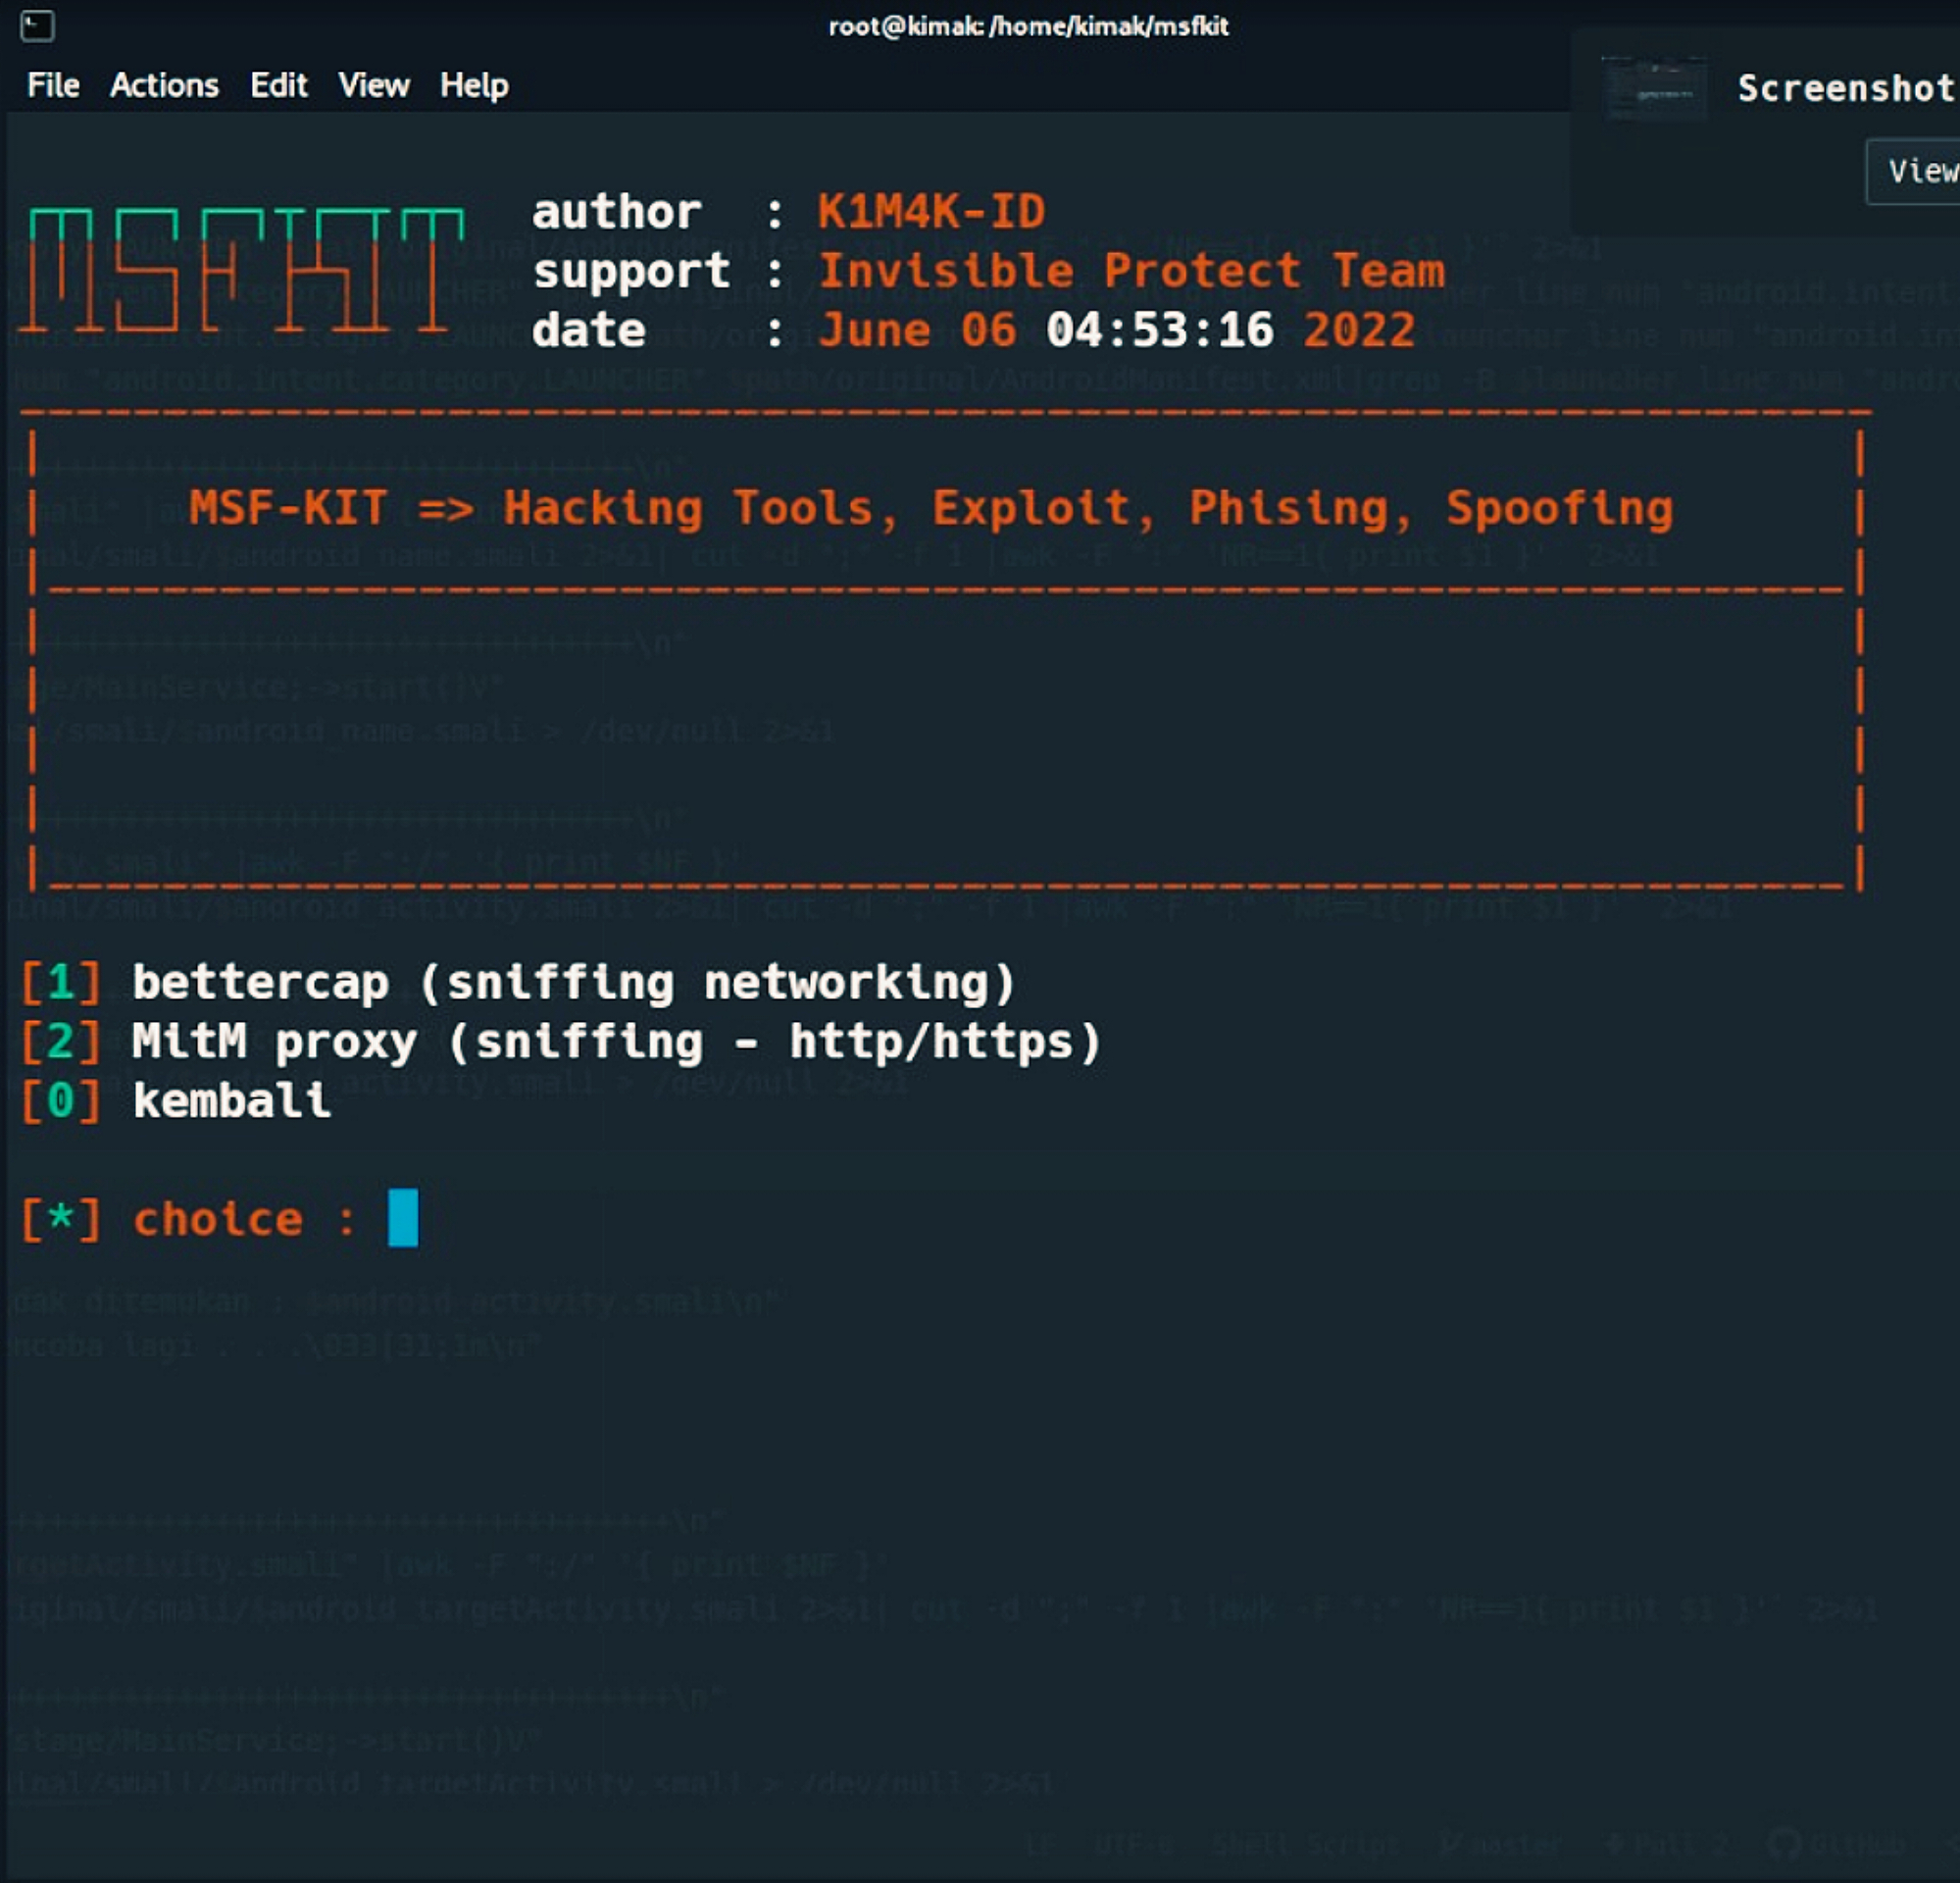Click the June 06 2022 date text
The width and height of the screenshot is (1960, 1883).
tap(1115, 328)
